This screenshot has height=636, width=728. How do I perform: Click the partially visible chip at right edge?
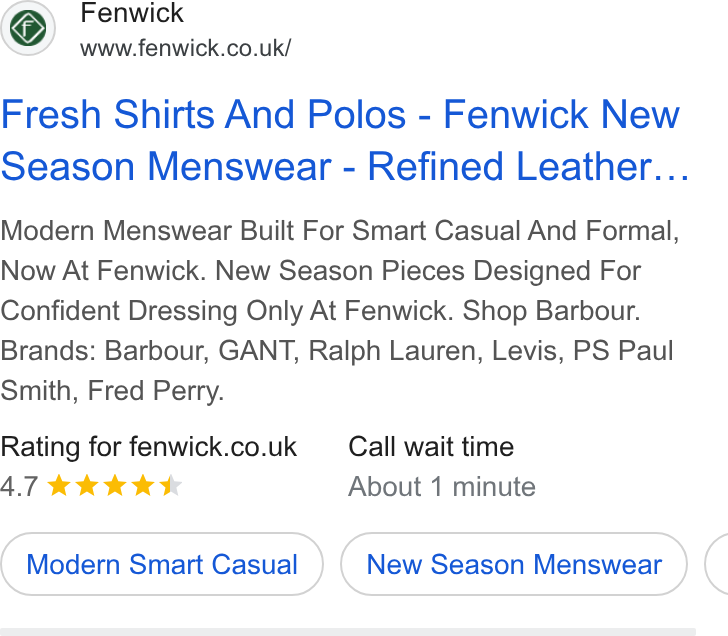pos(716,564)
